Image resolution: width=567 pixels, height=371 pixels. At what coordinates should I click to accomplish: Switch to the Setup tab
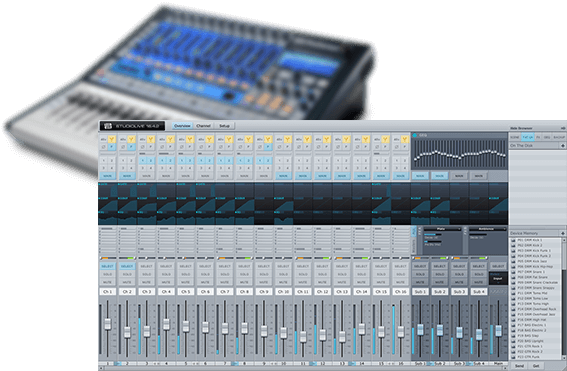225,126
